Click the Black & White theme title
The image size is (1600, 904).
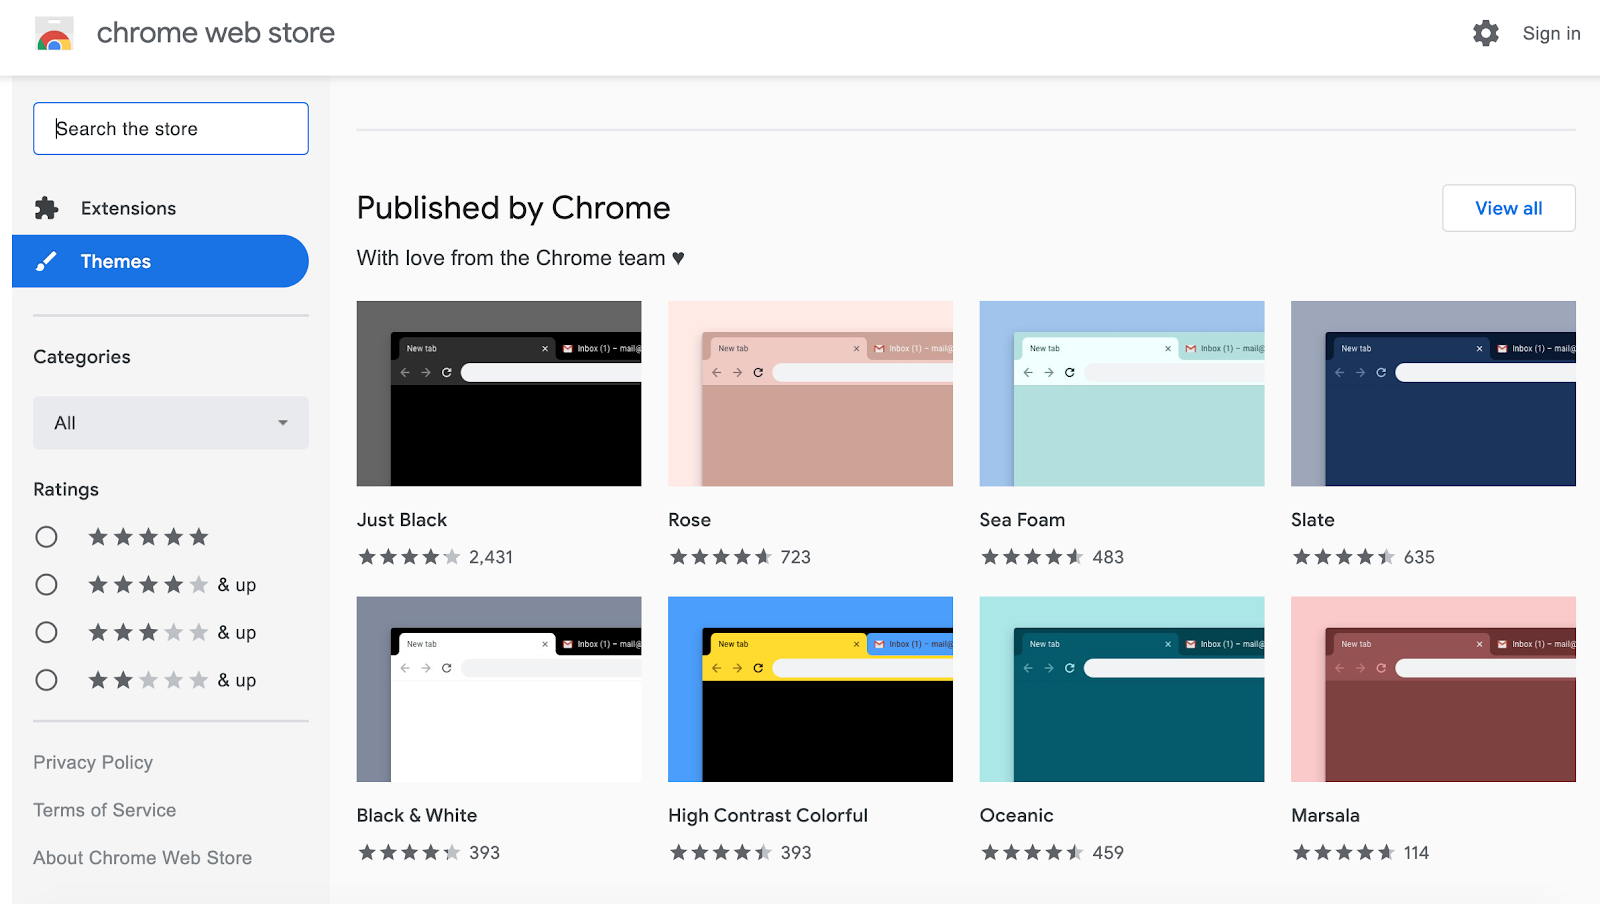417,815
